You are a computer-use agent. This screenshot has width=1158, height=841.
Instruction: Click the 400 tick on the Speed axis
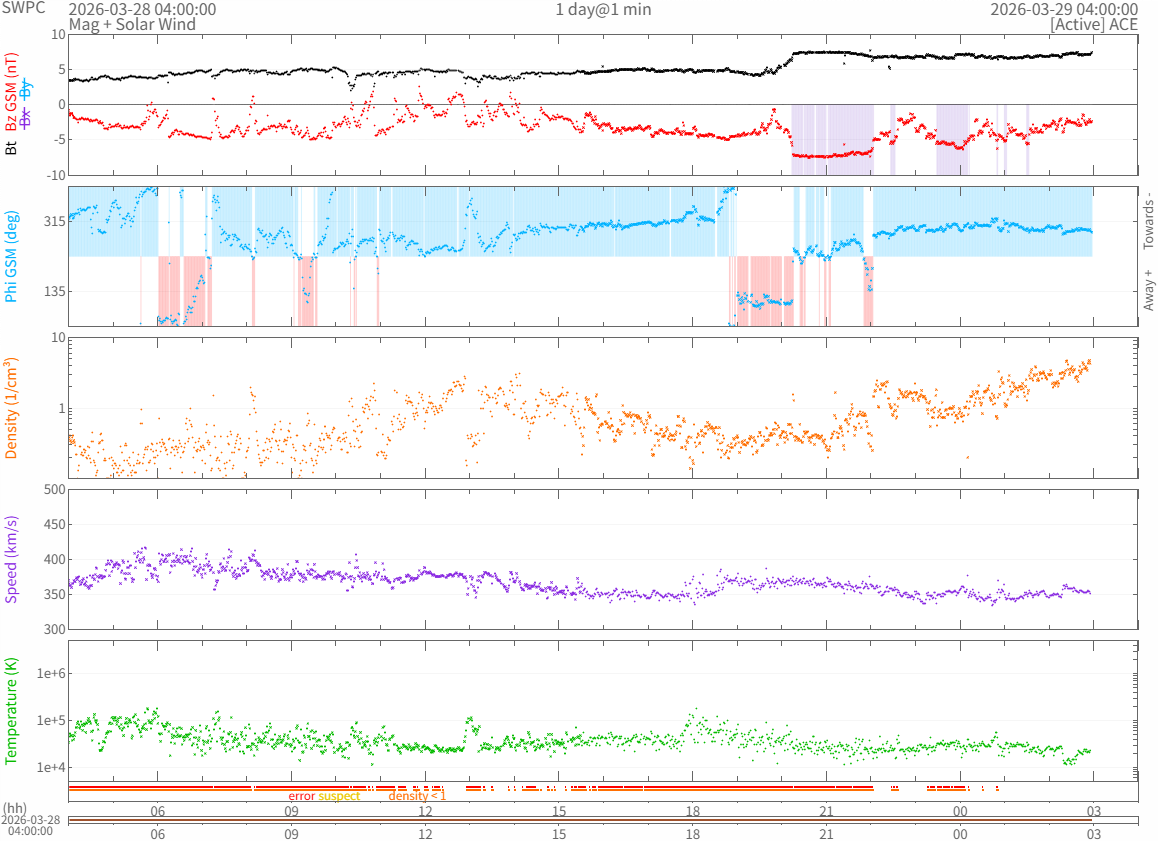click(x=55, y=559)
